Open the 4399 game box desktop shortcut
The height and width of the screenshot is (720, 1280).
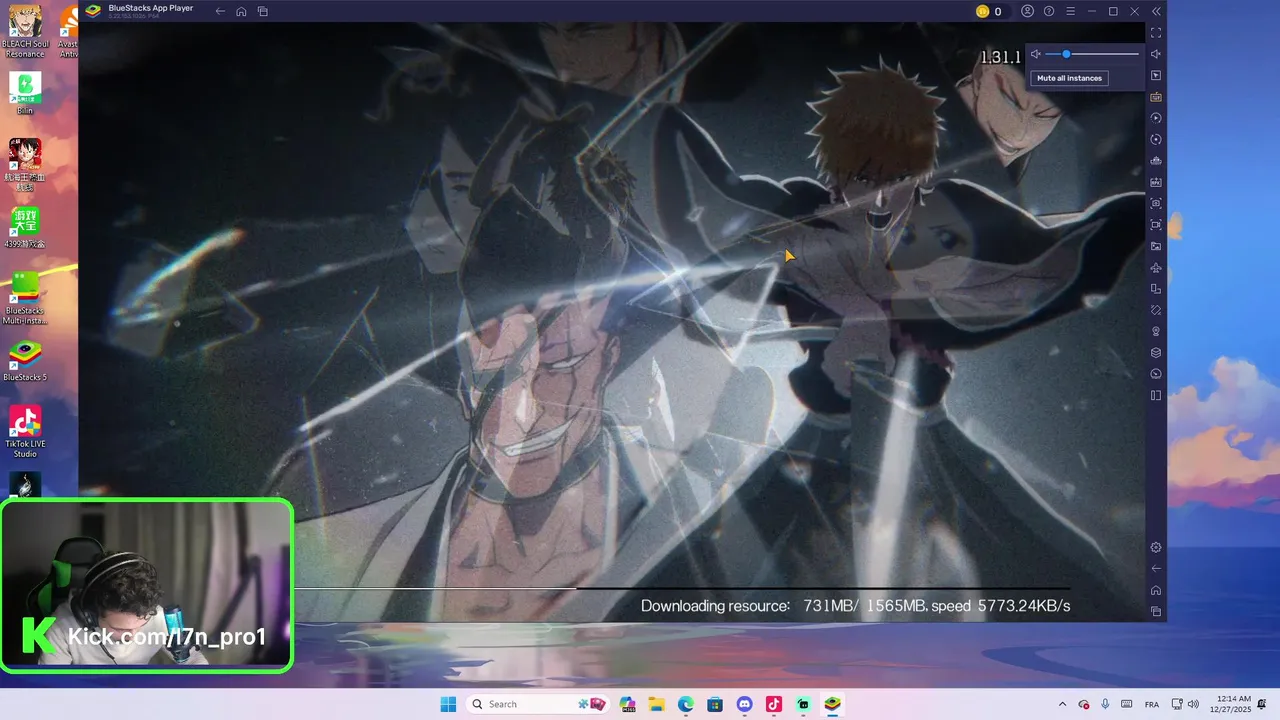pyautogui.click(x=25, y=227)
